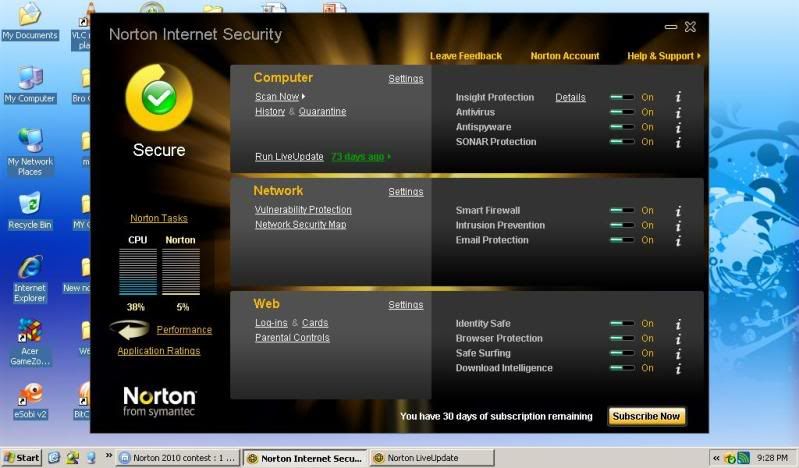Image resolution: width=799 pixels, height=468 pixels.
Task: Toggle Antispyware switch
Action: tap(622, 127)
